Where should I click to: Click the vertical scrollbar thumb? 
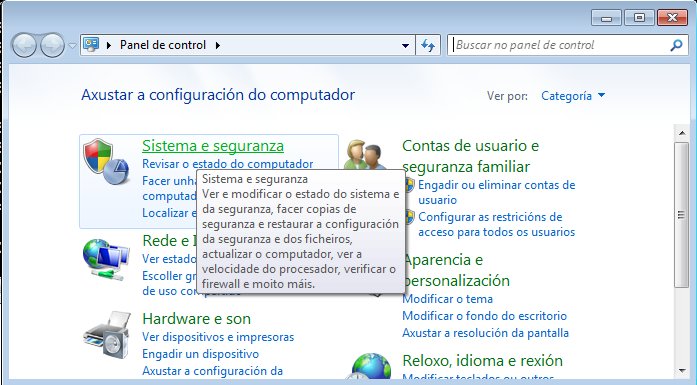tap(681, 216)
